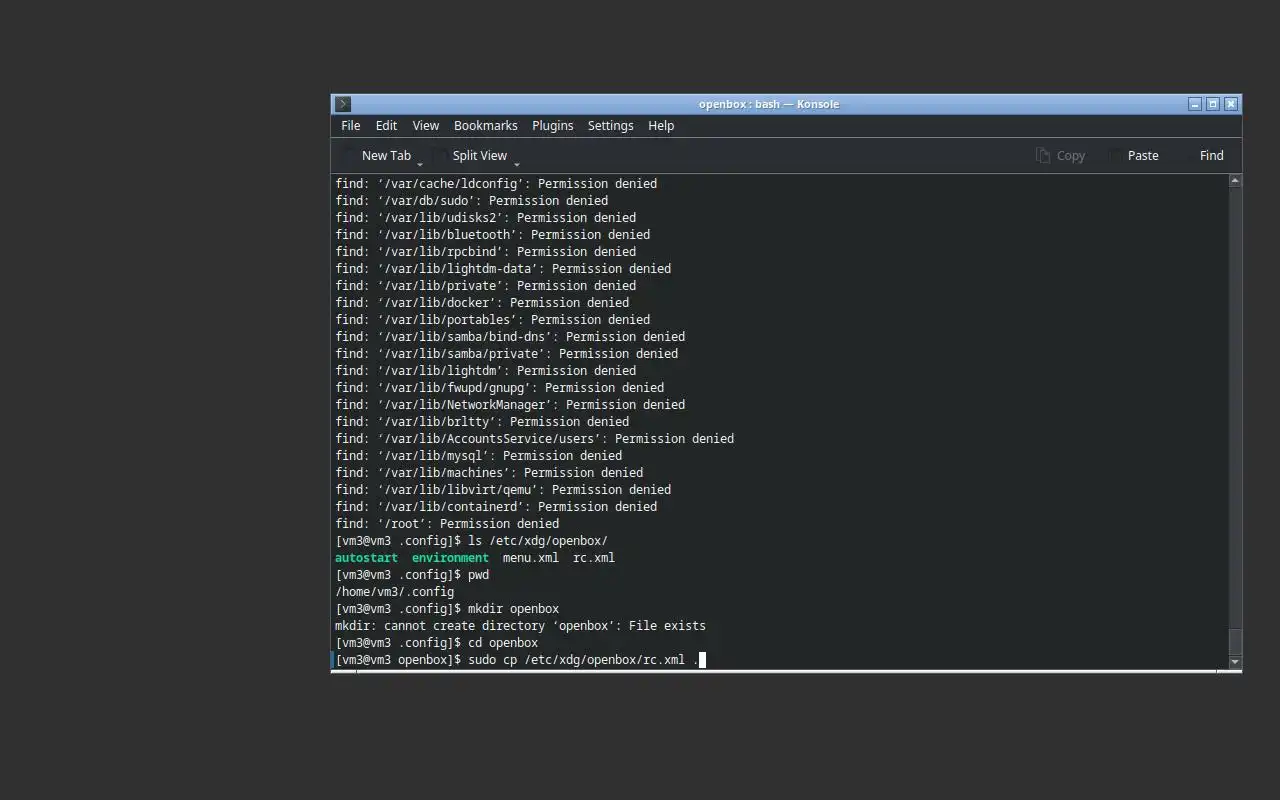This screenshot has height=800, width=1280.
Task: Click the scrollbar down arrow in terminal
Action: 1235,662
